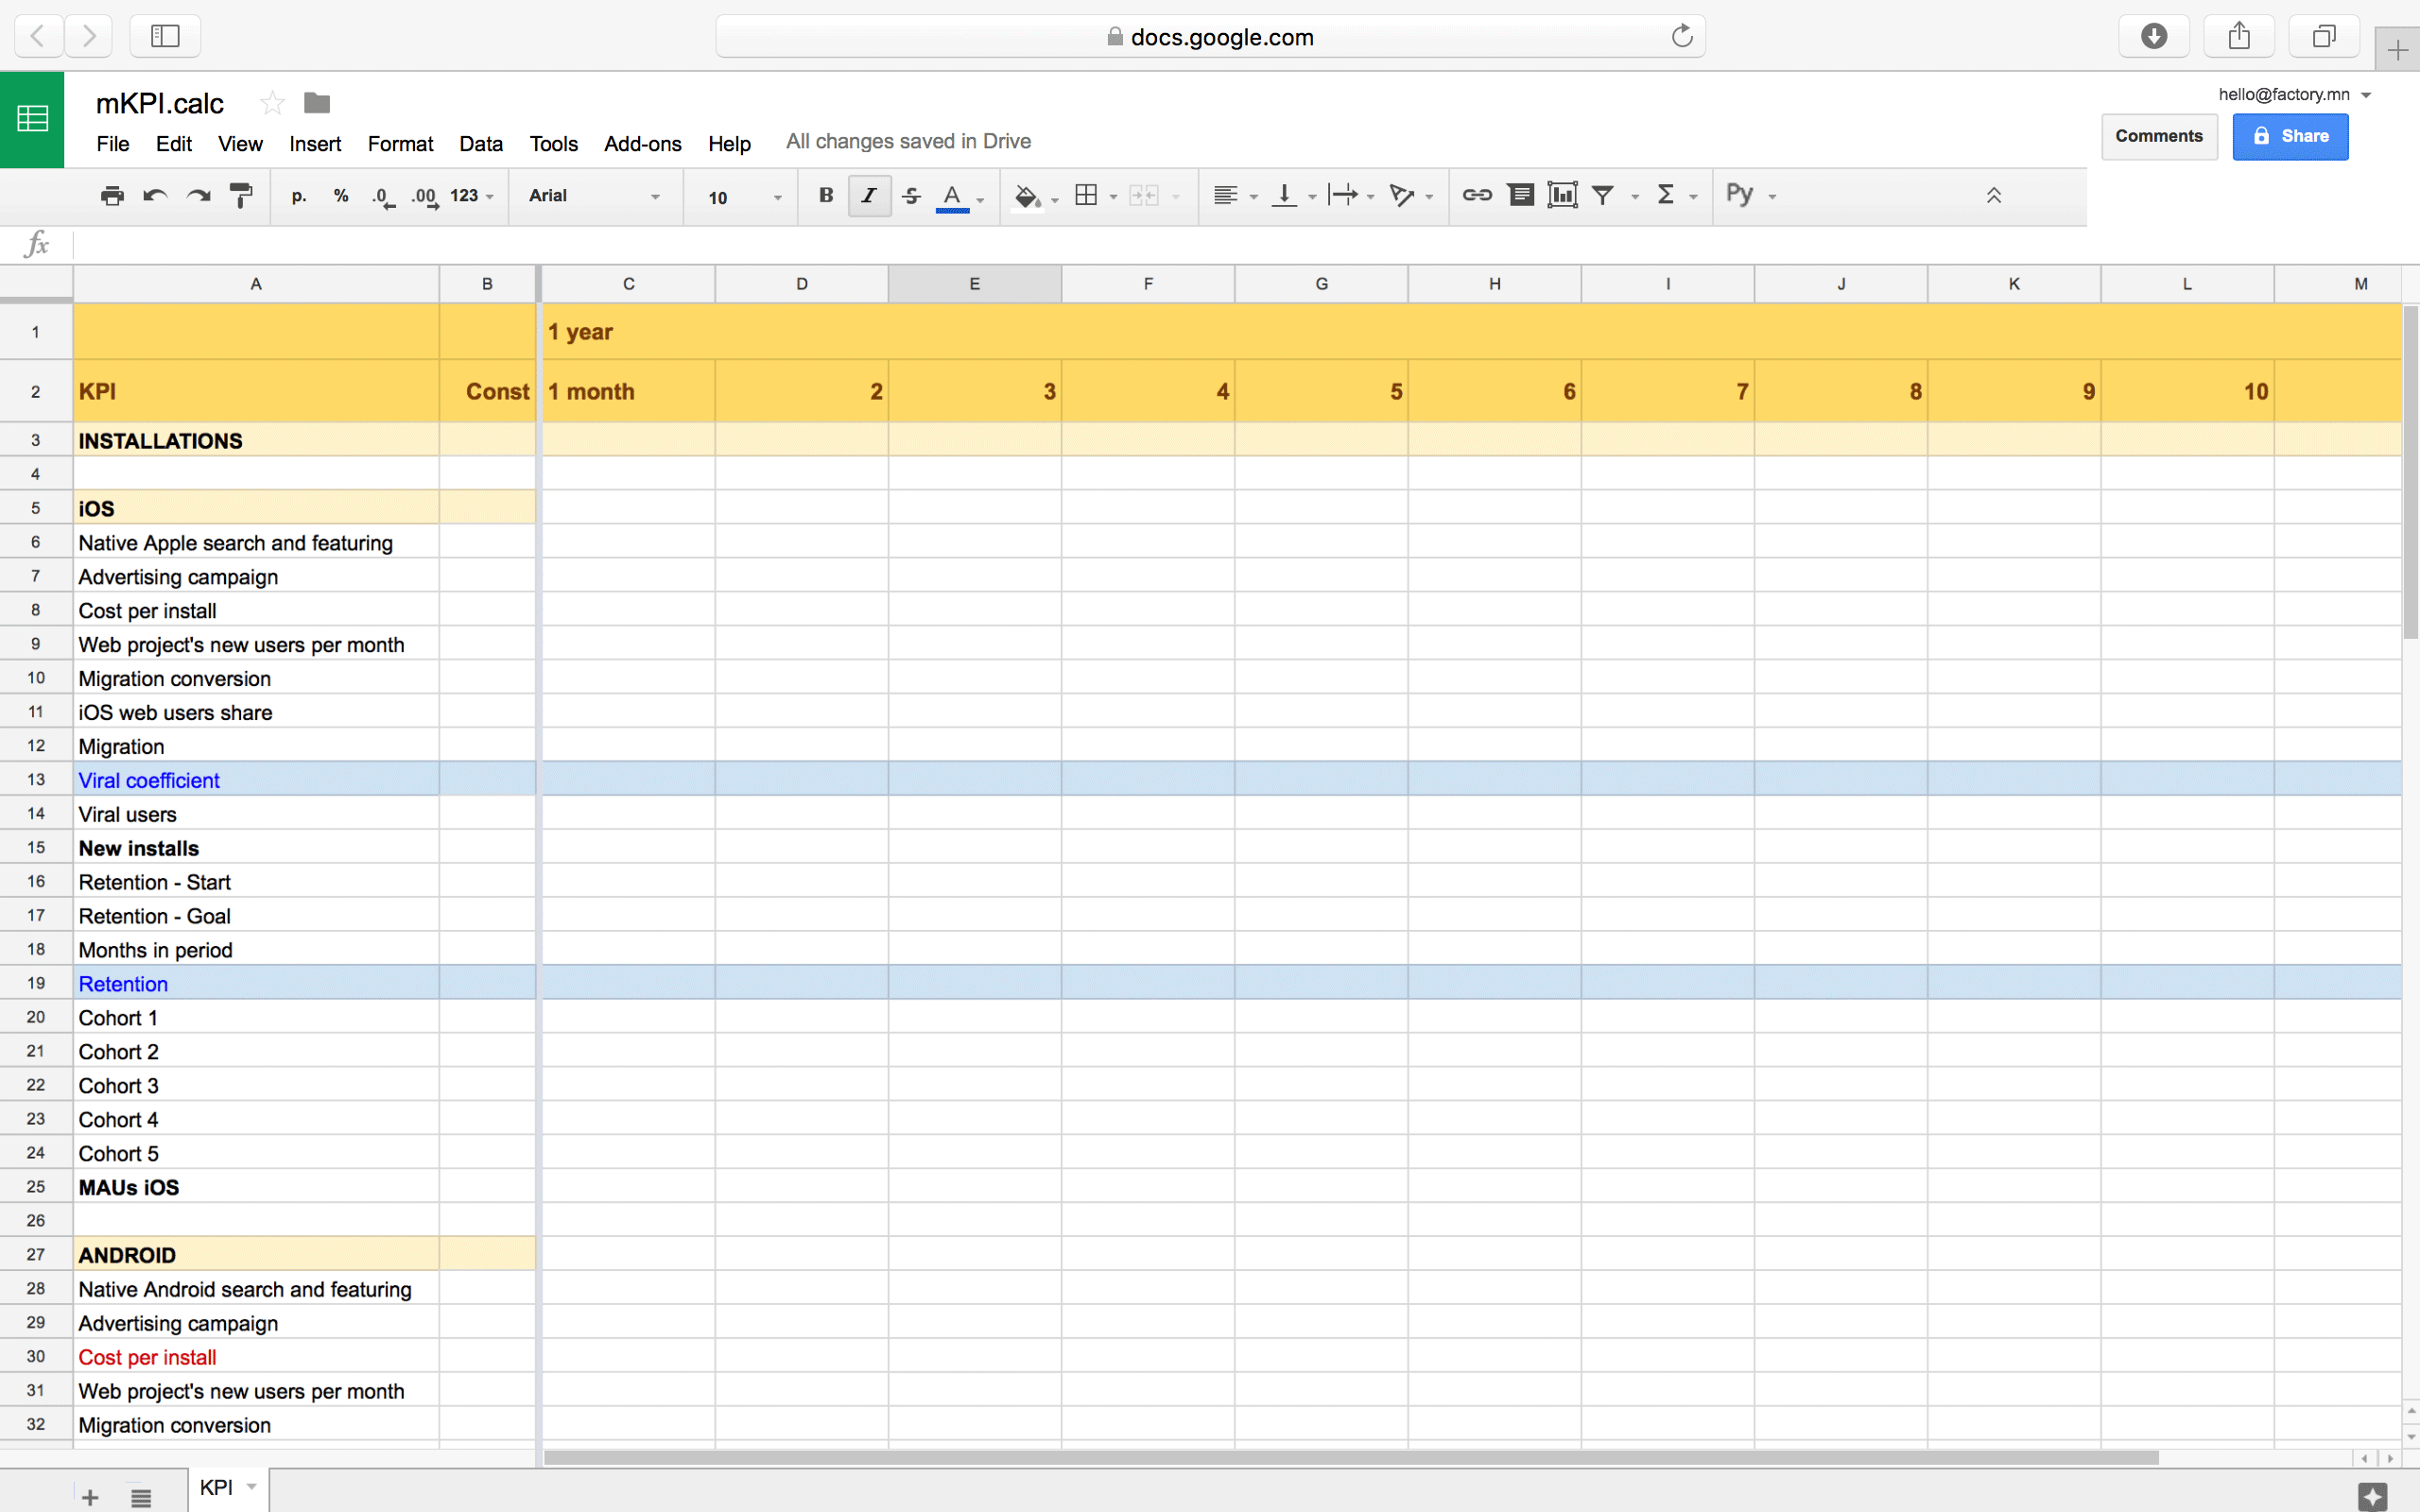This screenshot has height=1512, width=2420.
Task: Click the borders icon
Action: click(1086, 196)
